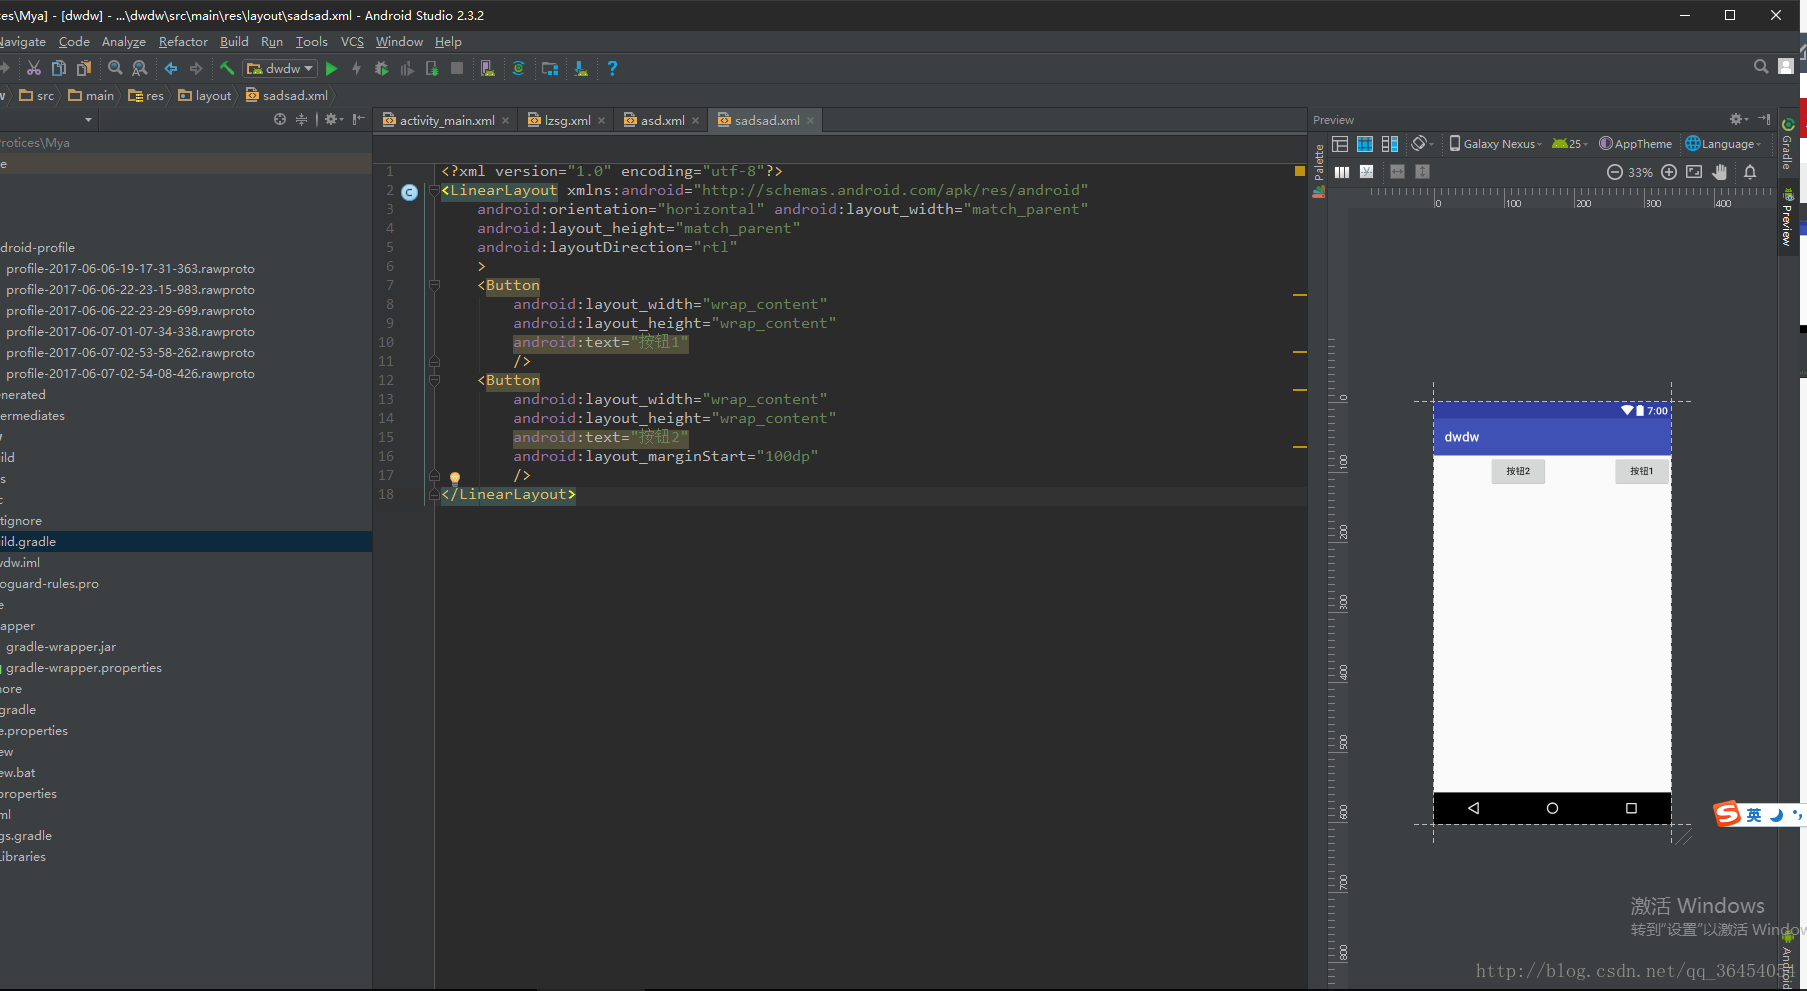Image resolution: width=1807 pixels, height=991 pixels.
Task: Select build.gradle file in project tree
Action: click(x=186, y=541)
